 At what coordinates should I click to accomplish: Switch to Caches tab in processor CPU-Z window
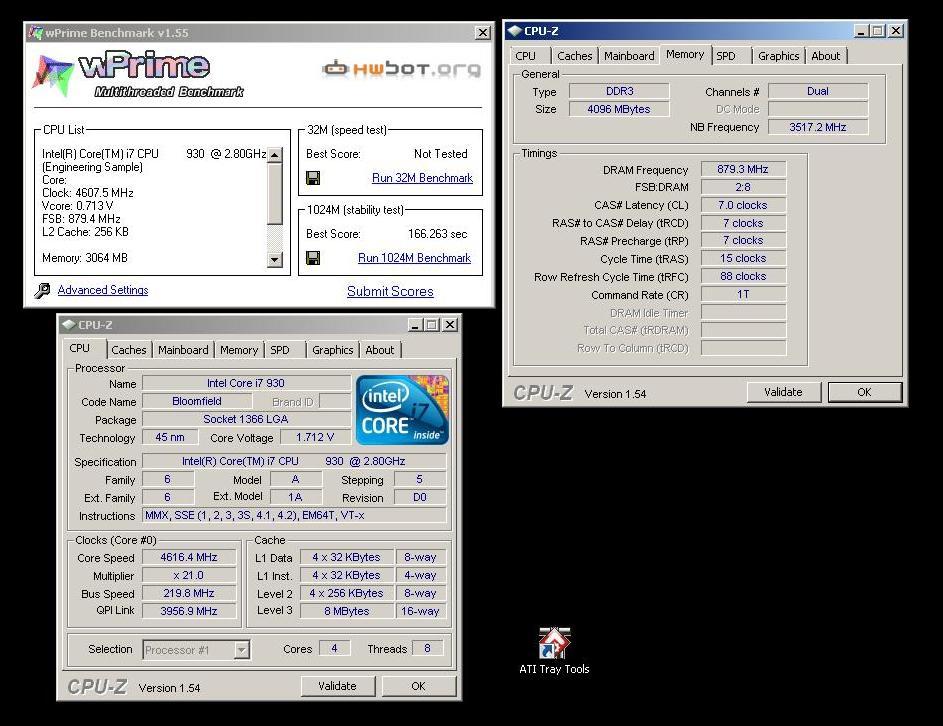[x=129, y=350]
